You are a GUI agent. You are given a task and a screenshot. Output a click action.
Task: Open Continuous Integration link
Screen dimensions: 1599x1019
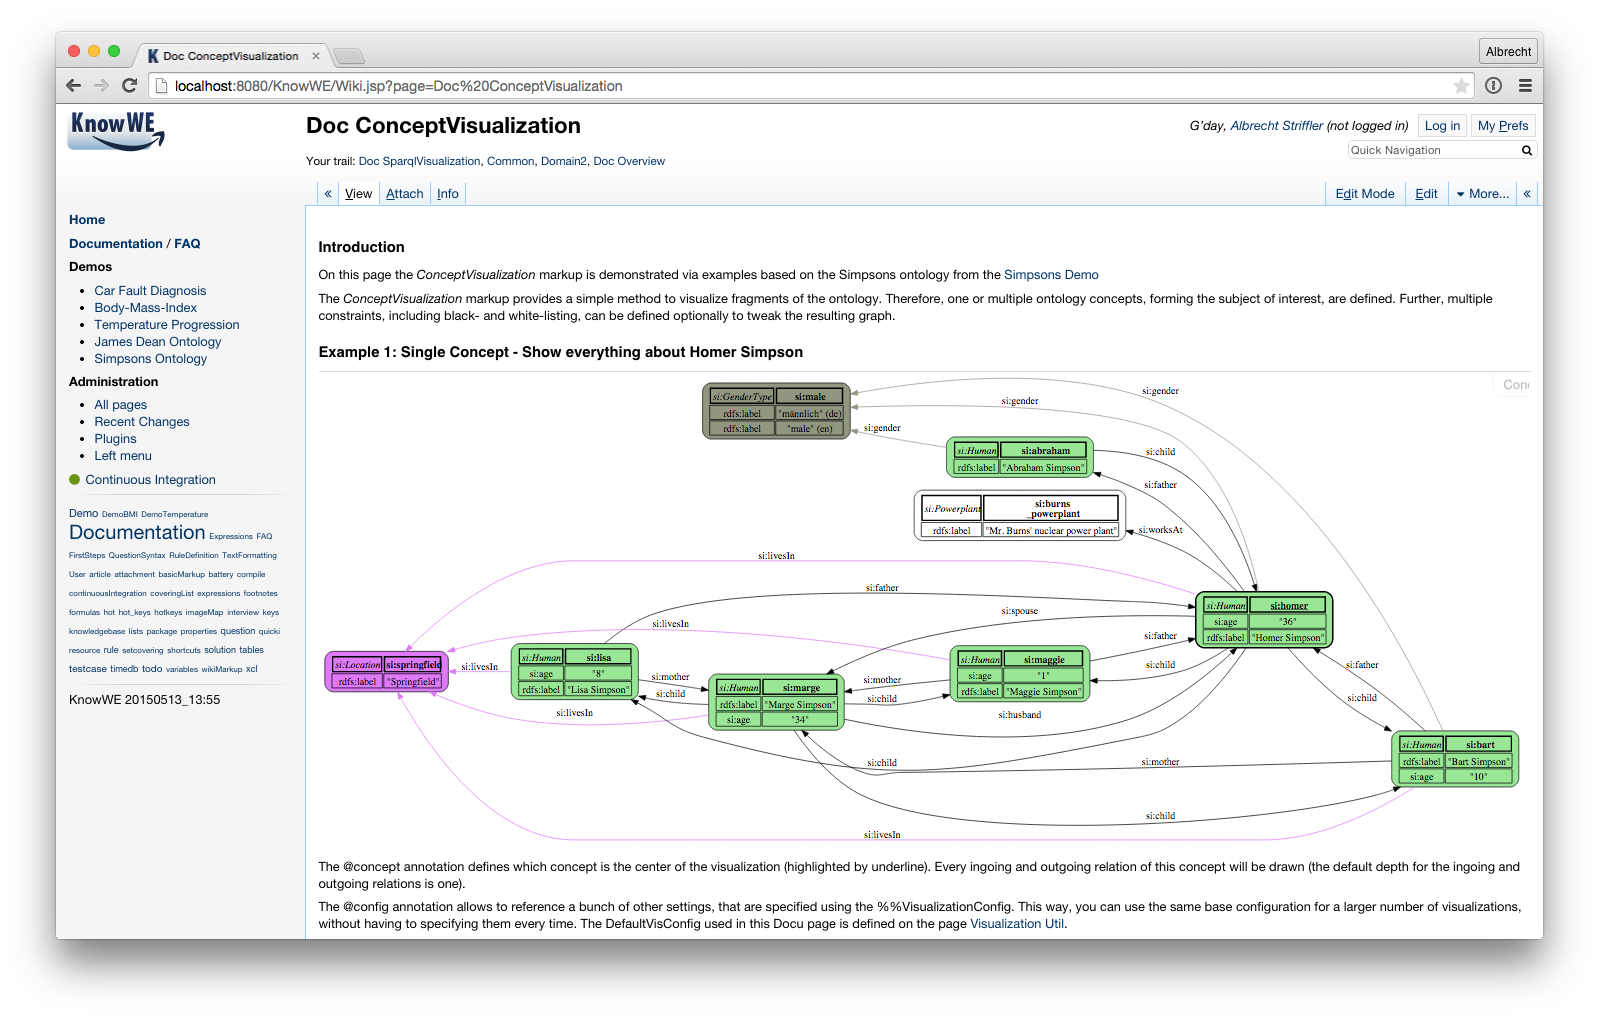tap(151, 480)
